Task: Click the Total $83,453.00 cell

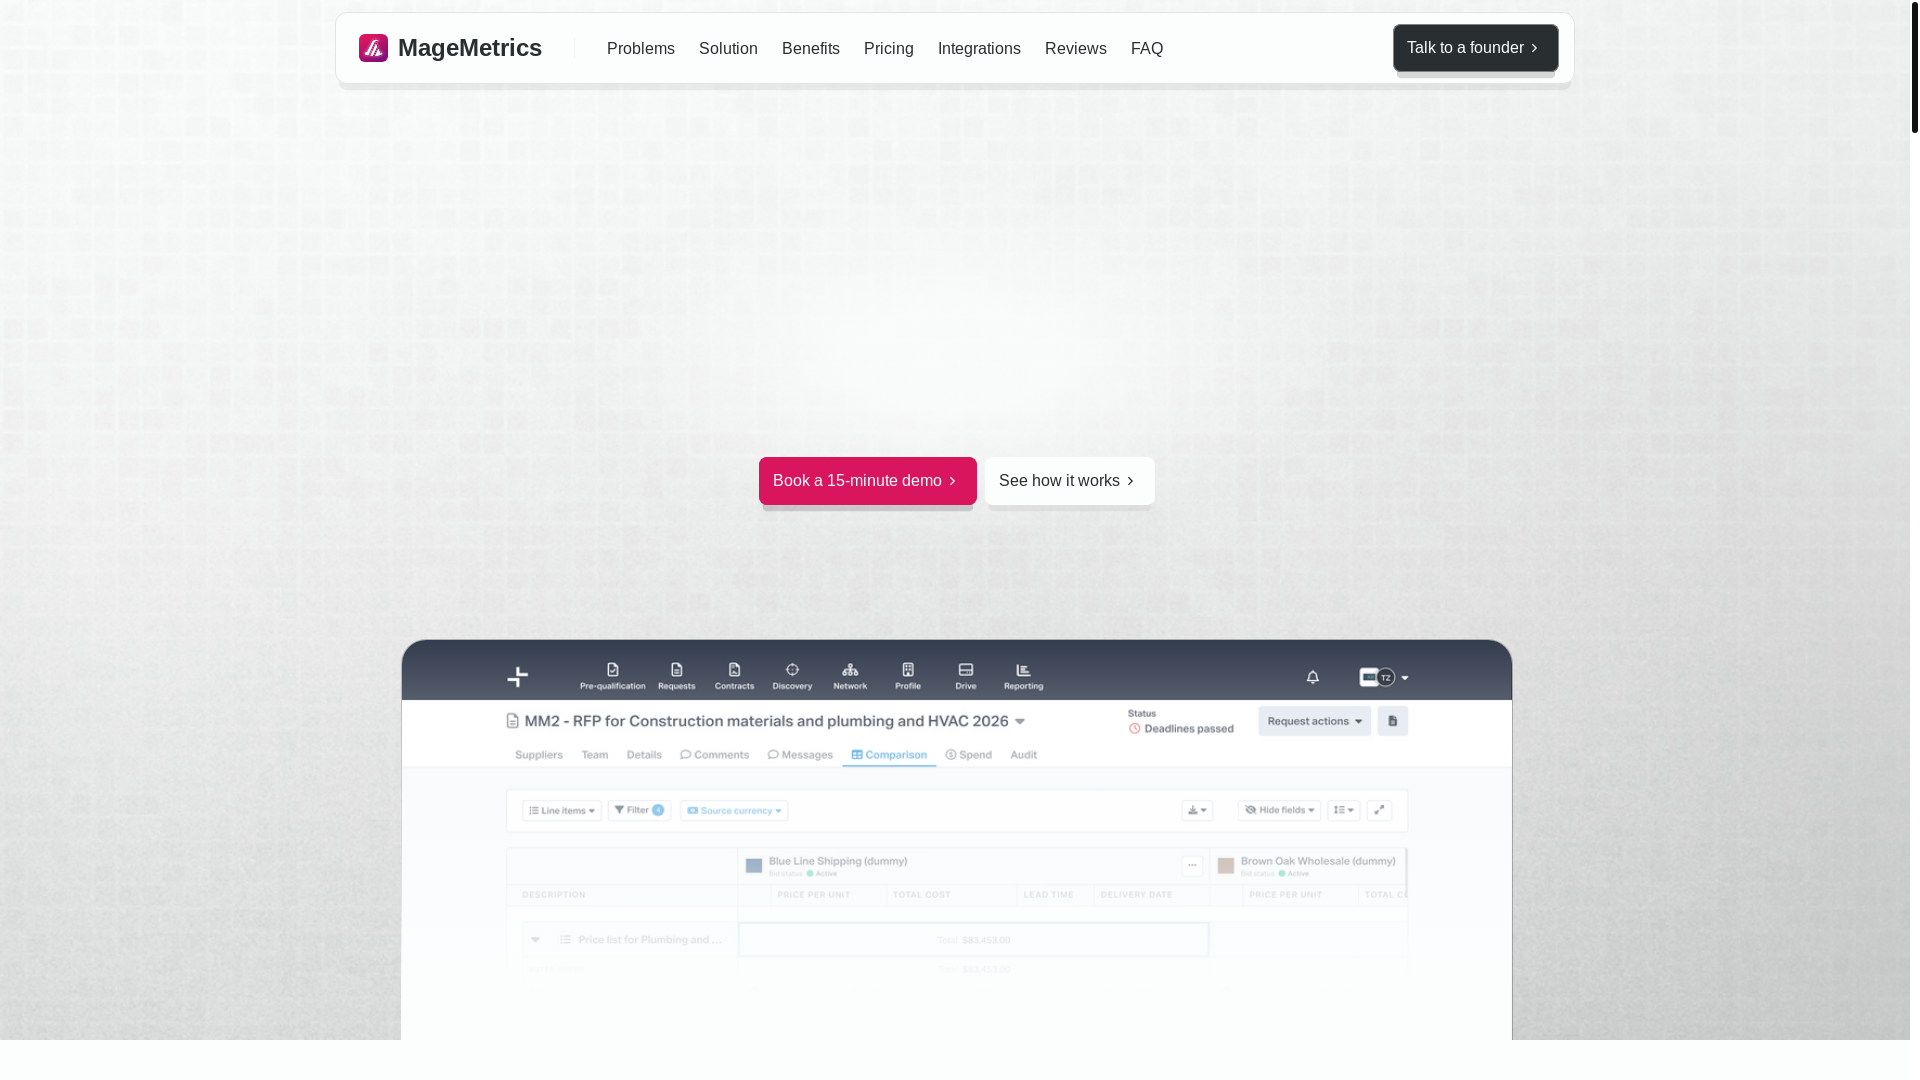Action: 974,940
